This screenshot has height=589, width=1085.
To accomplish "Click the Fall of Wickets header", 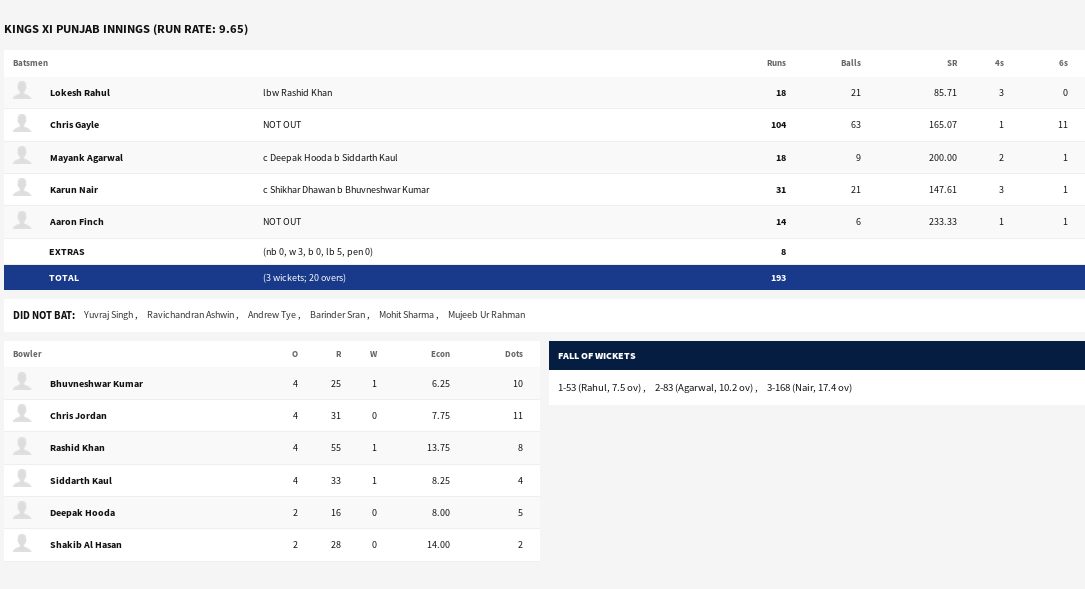I will 596,356.
